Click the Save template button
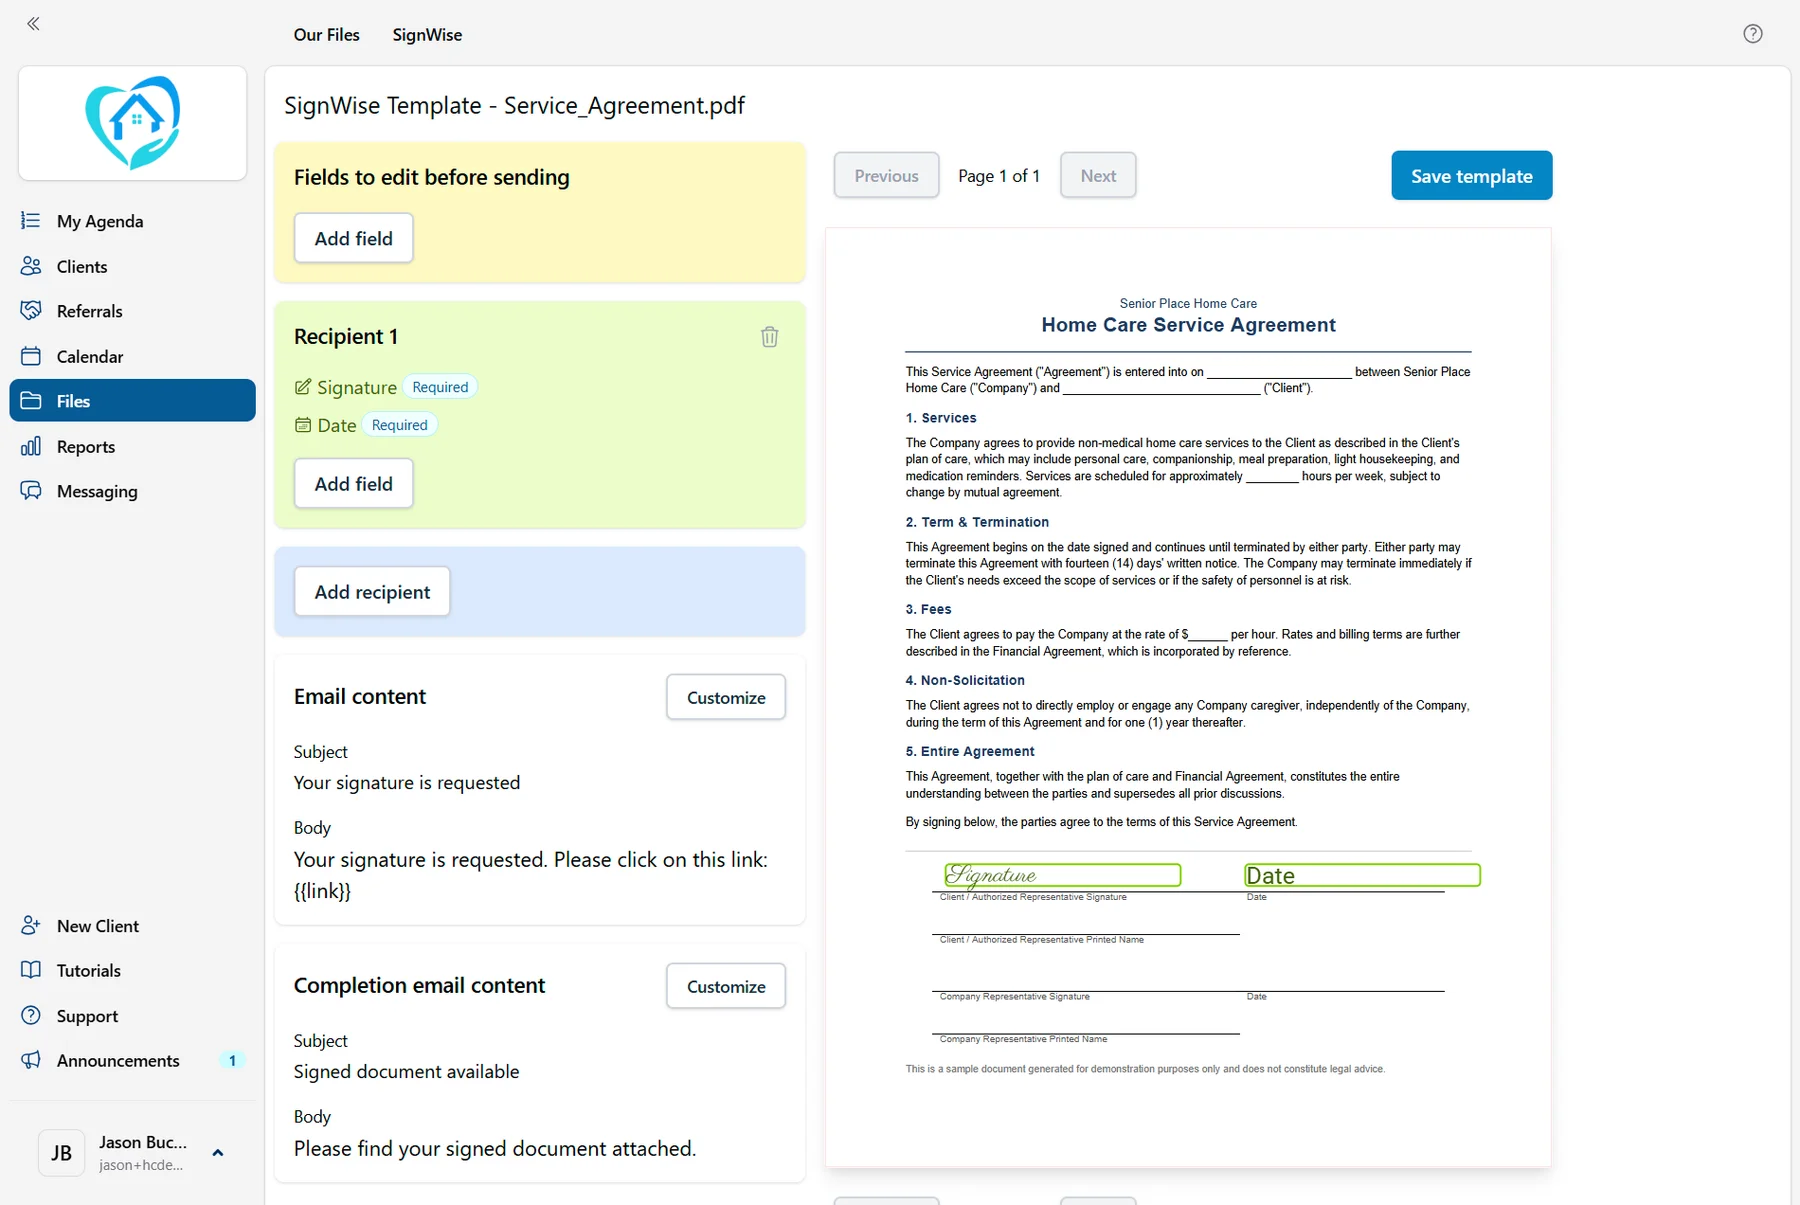The height and width of the screenshot is (1205, 1800). click(x=1471, y=176)
